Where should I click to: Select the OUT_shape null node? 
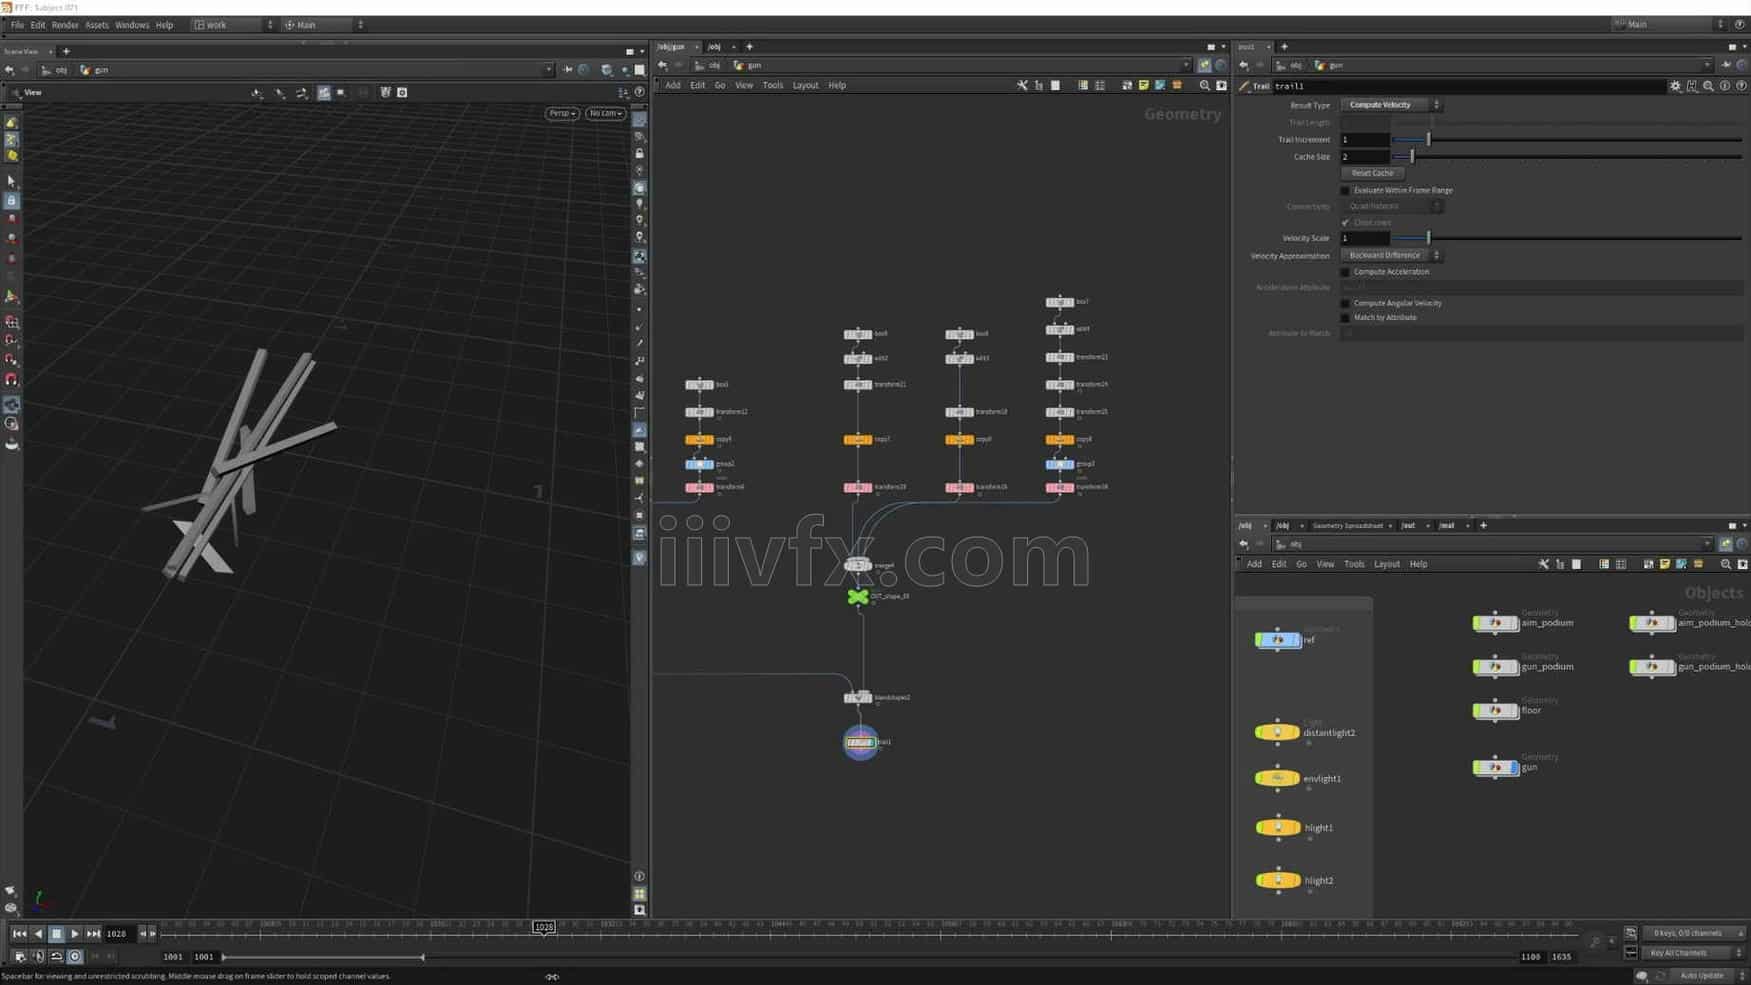click(x=857, y=597)
